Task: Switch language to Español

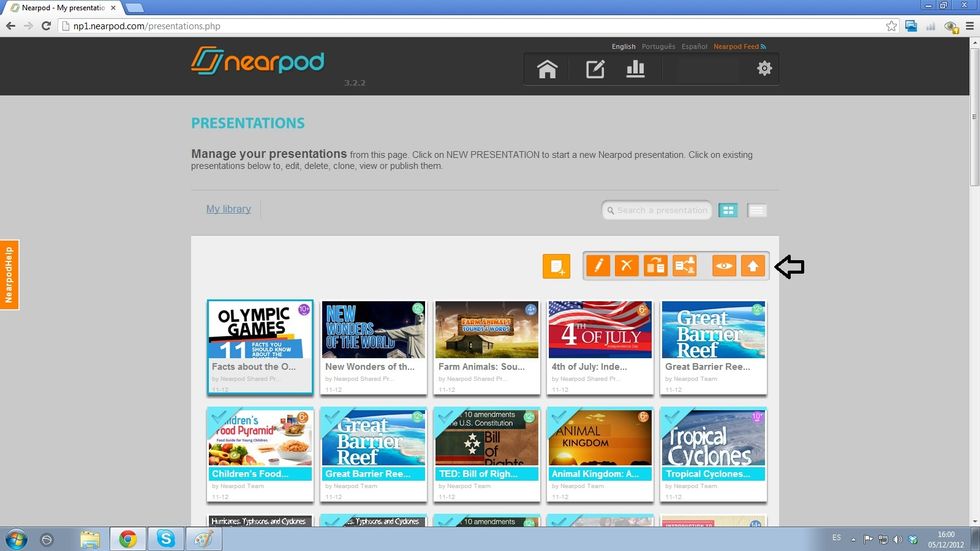Action: (694, 46)
